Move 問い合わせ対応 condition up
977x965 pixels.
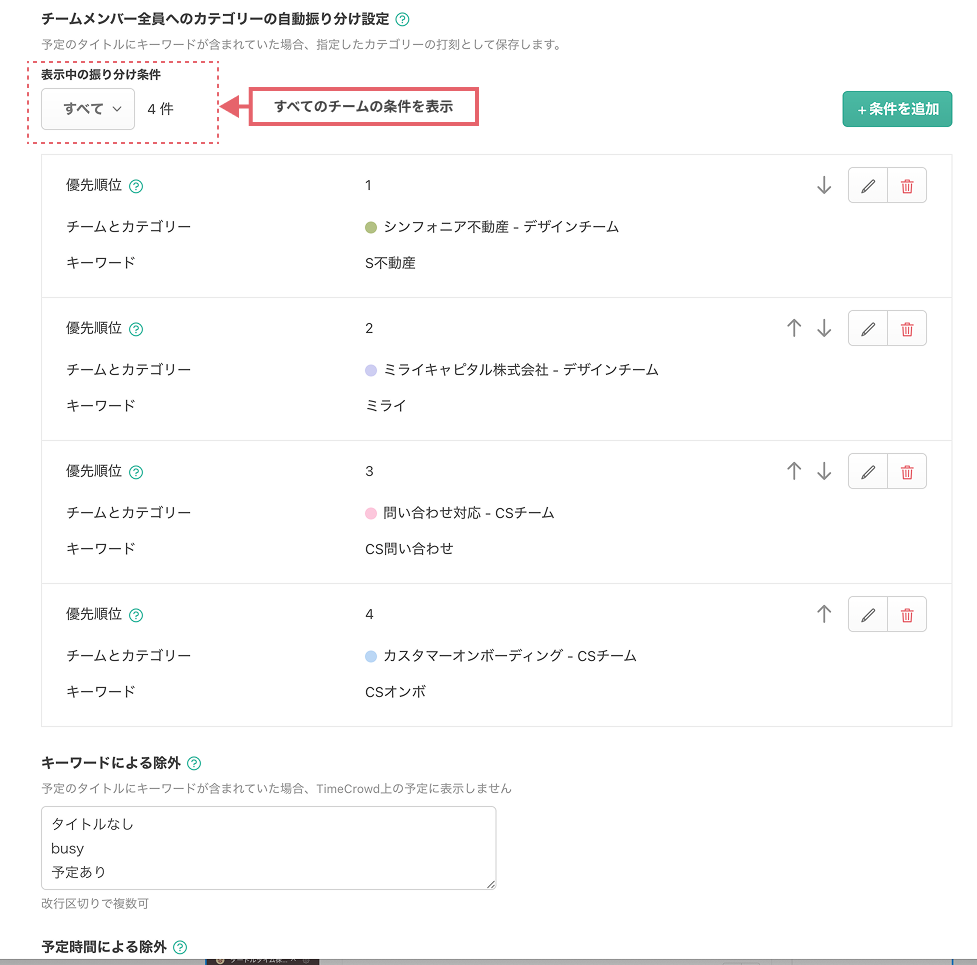794,472
